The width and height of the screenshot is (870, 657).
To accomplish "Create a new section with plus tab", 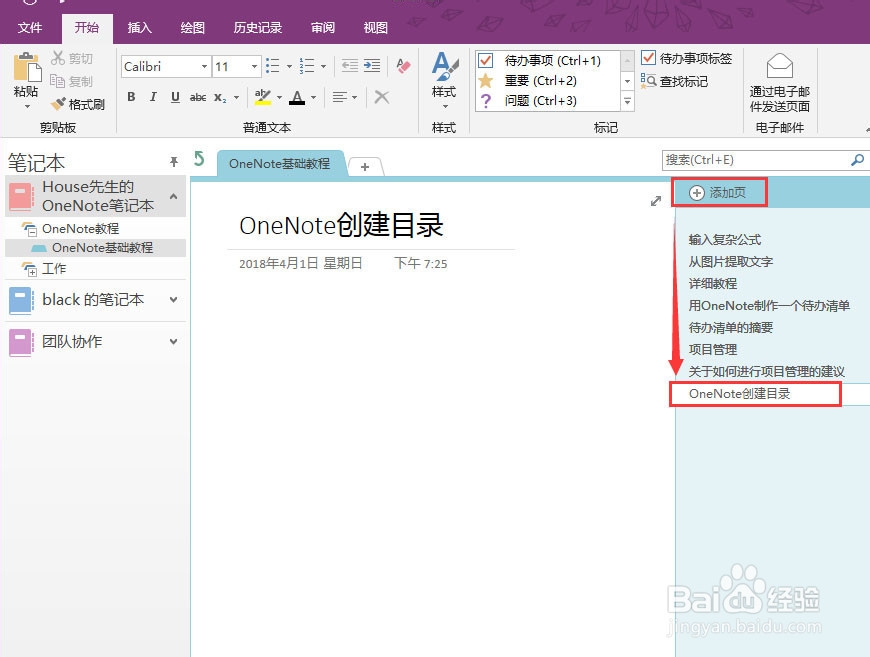I will click(365, 166).
